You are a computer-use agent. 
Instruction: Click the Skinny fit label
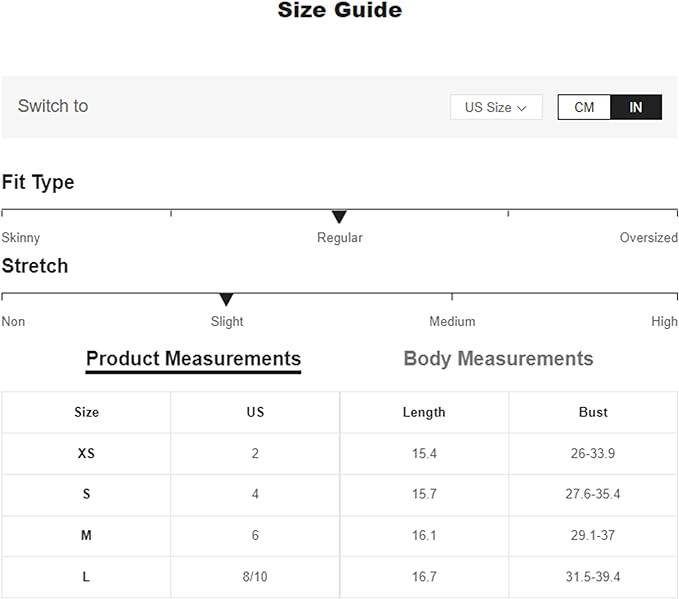21,238
